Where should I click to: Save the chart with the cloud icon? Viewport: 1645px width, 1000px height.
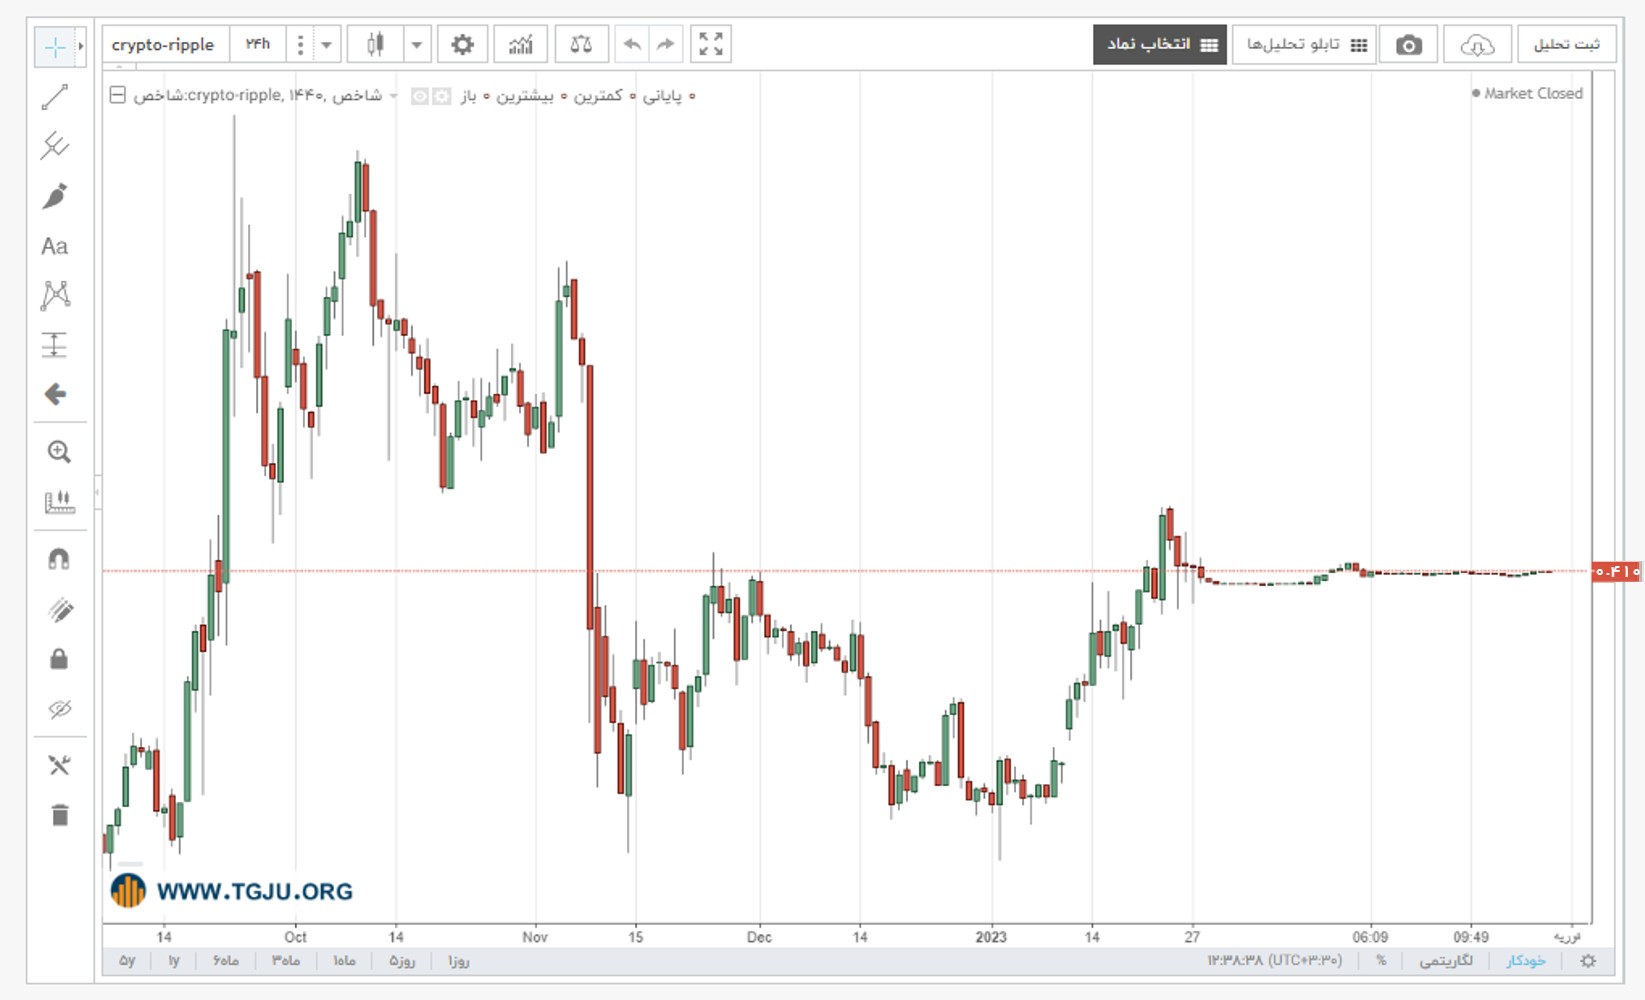(x=1477, y=45)
